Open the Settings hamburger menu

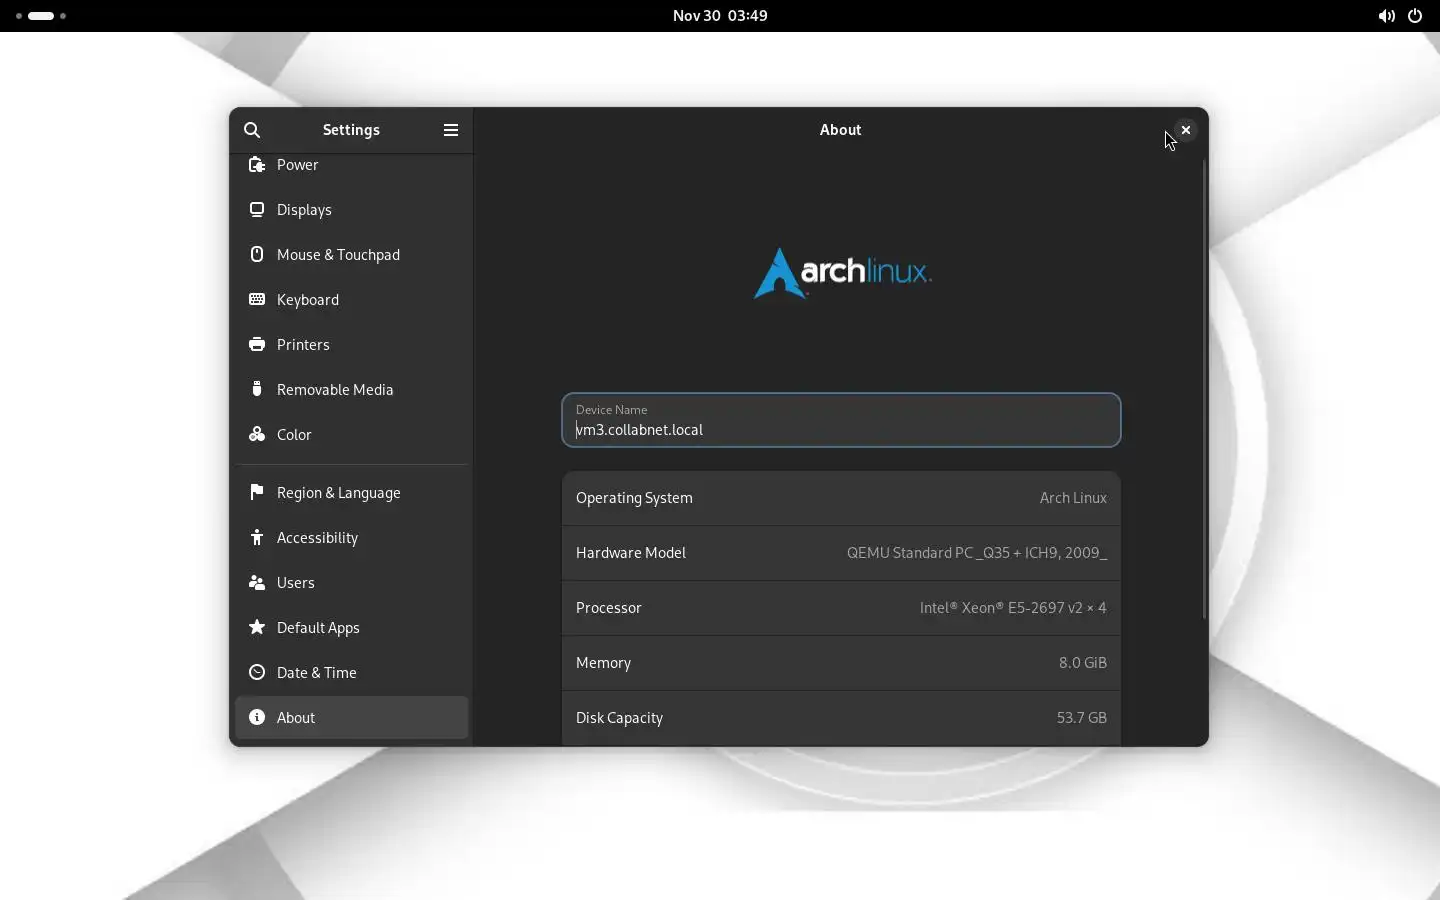point(451,130)
